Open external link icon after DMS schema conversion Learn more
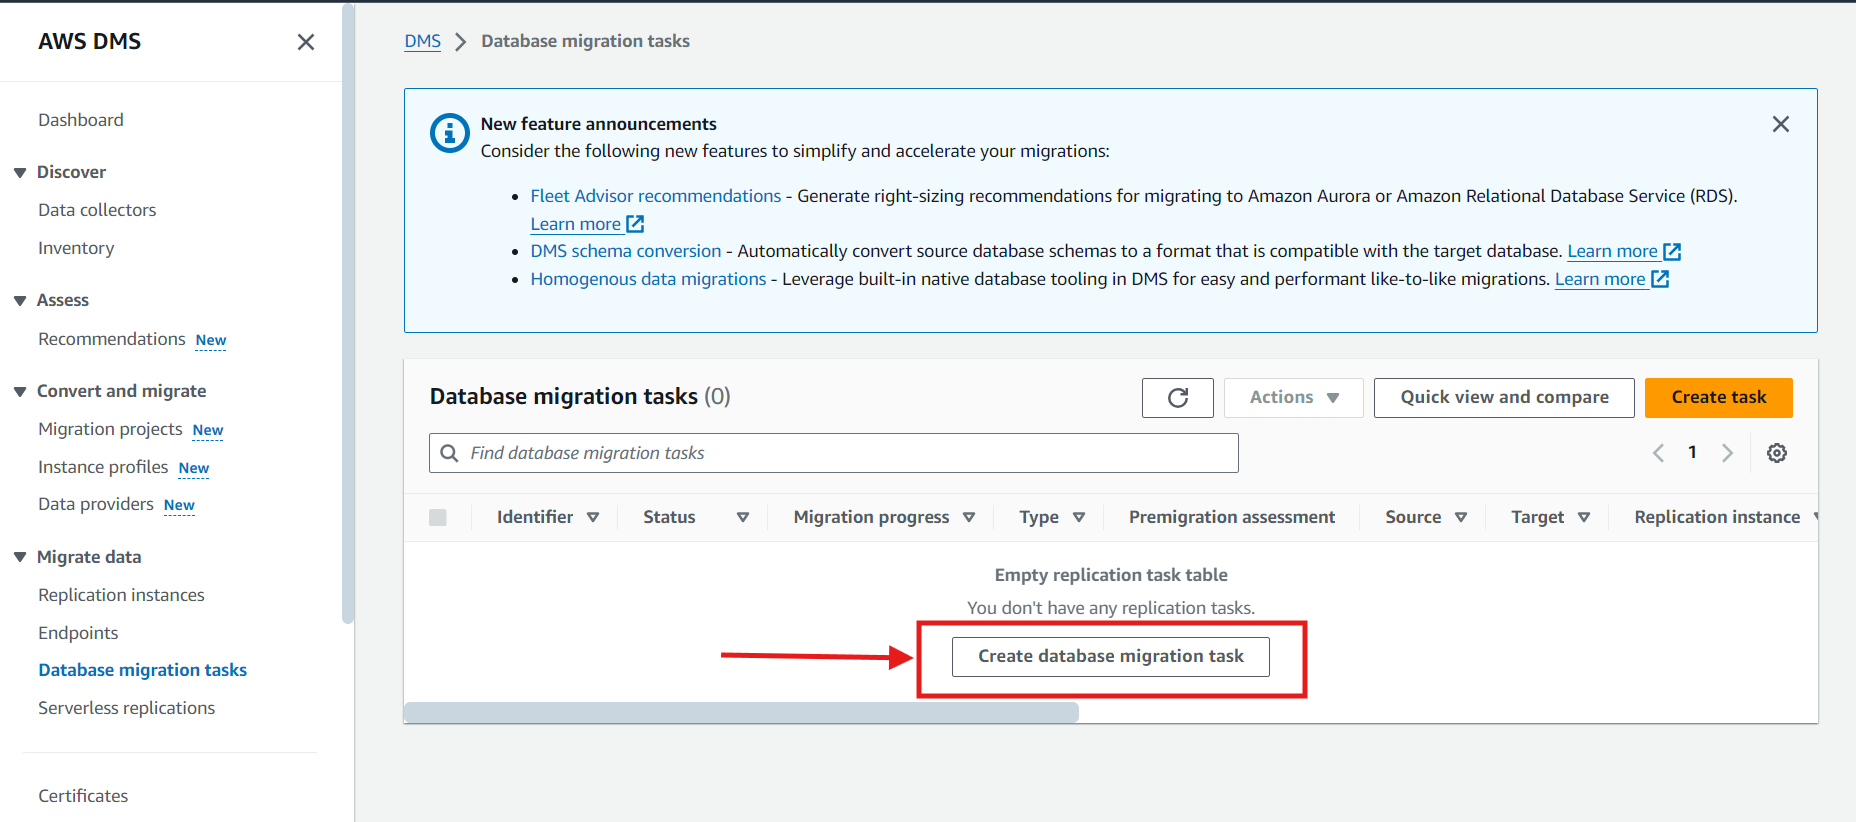Viewport: 1856px width, 822px height. (1672, 252)
